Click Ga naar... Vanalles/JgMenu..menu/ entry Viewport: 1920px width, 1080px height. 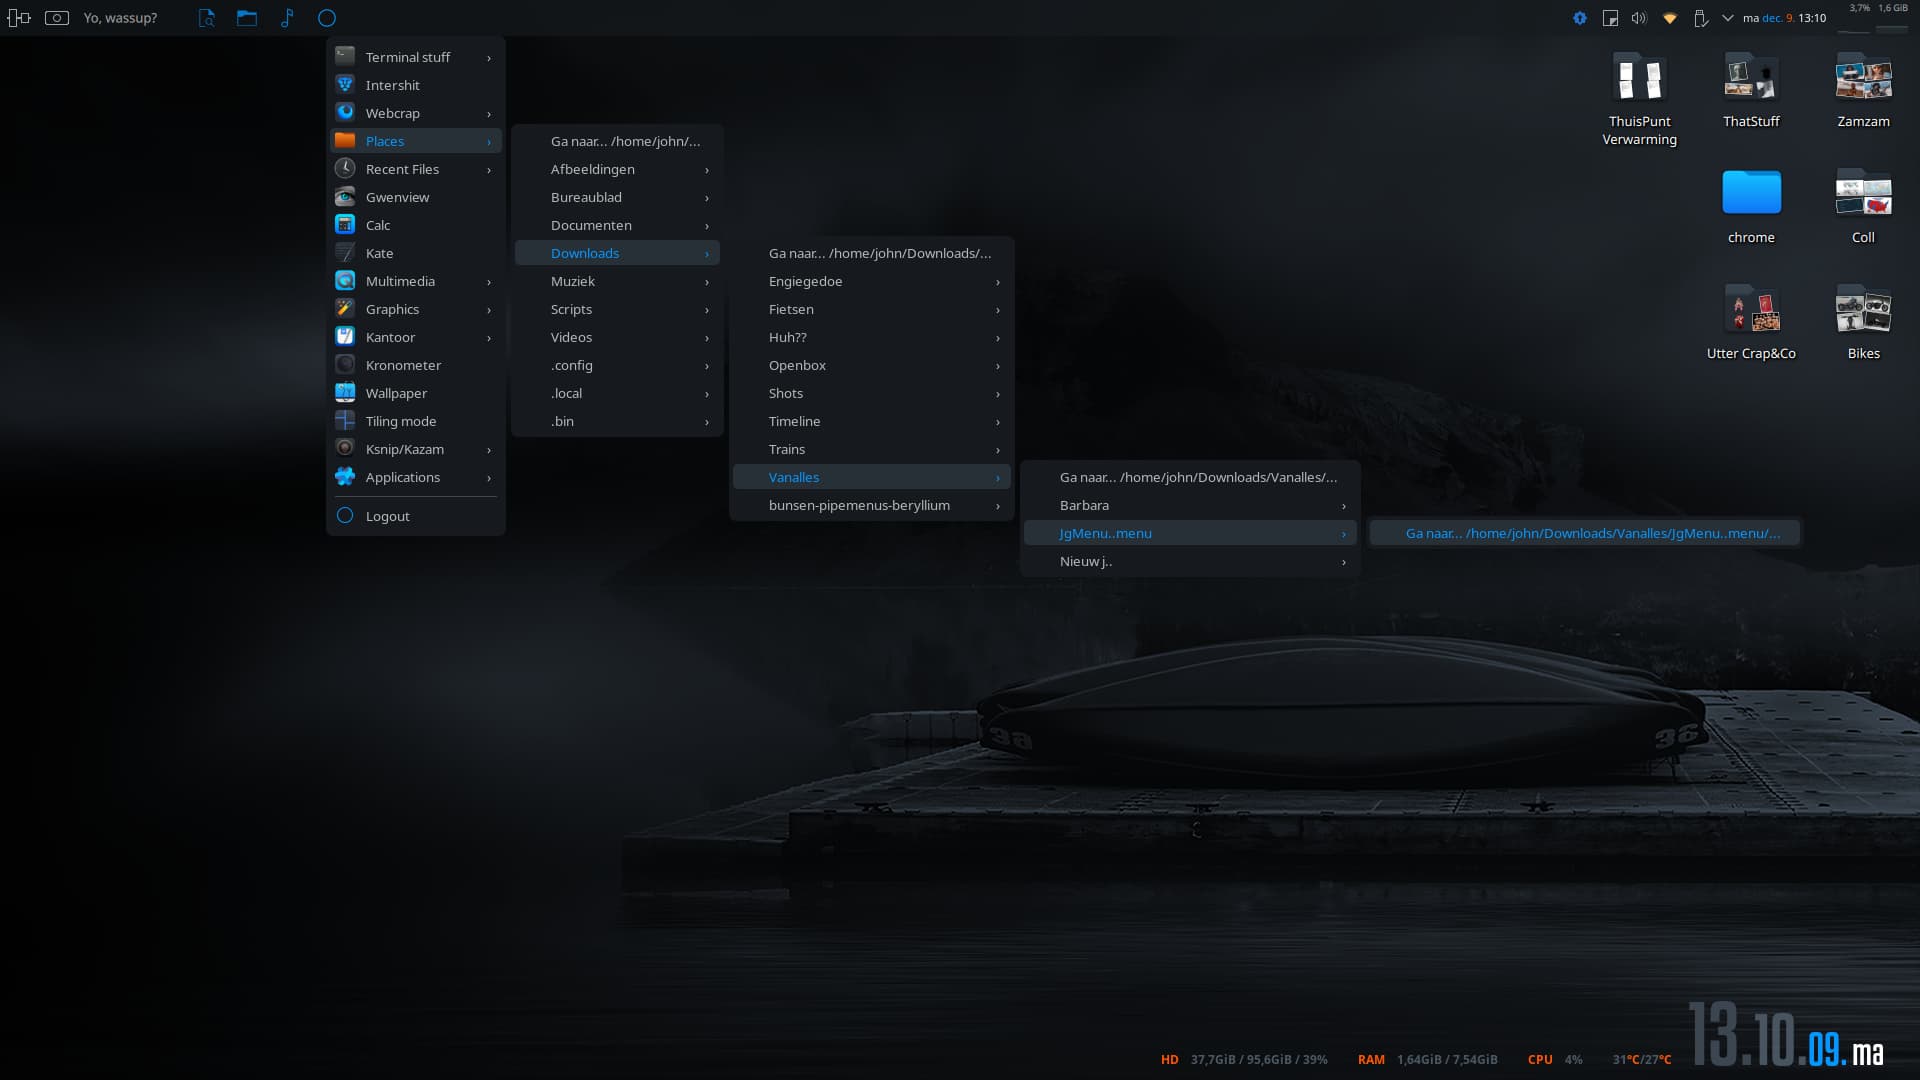(1585, 533)
